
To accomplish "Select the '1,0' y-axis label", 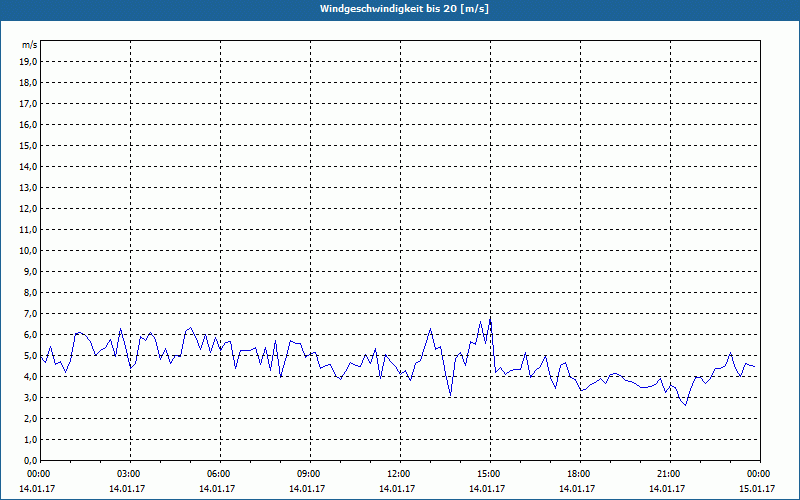I will (30, 439).
